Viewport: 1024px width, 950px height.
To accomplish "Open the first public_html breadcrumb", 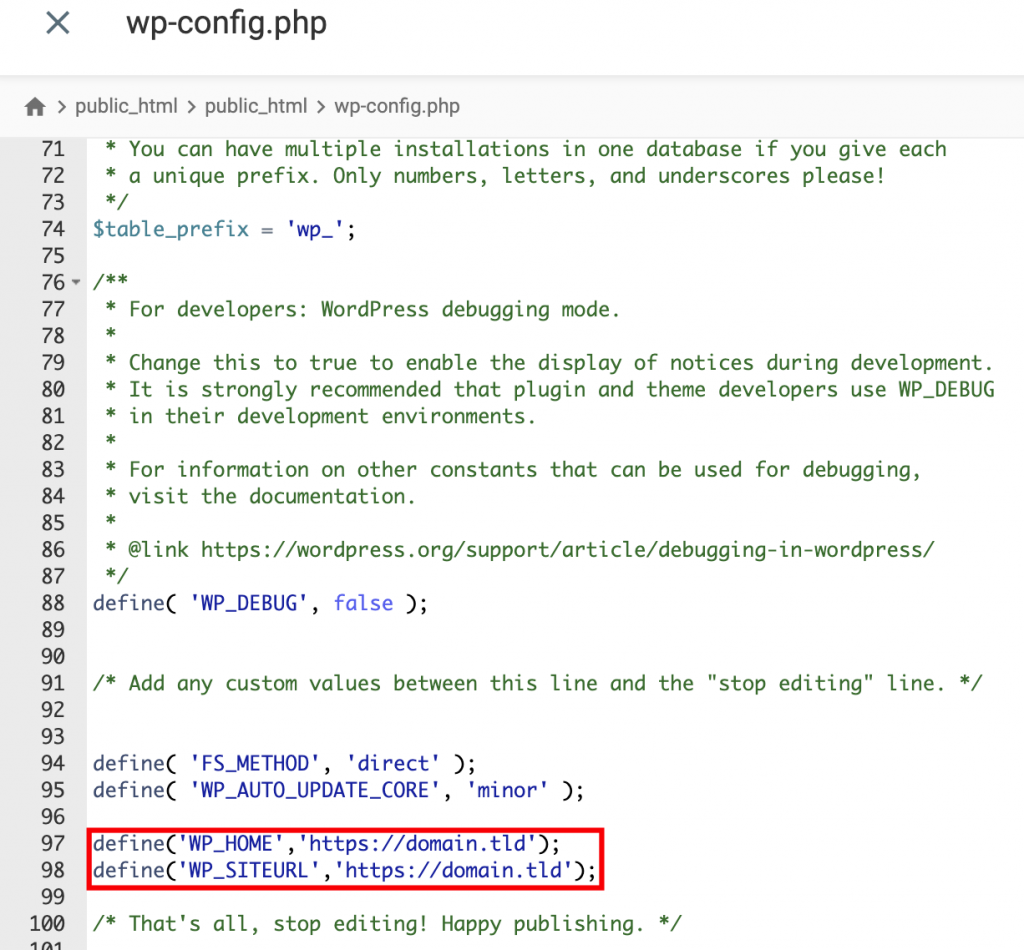I will pyautogui.click(x=127, y=105).
